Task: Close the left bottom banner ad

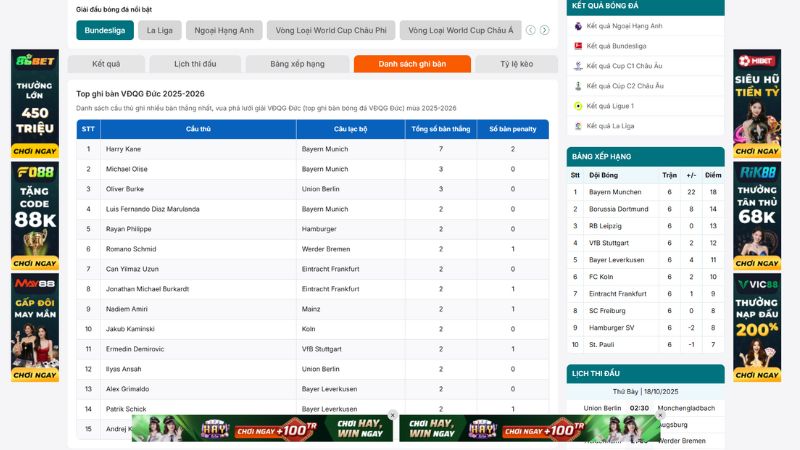Action: pyautogui.click(x=393, y=415)
